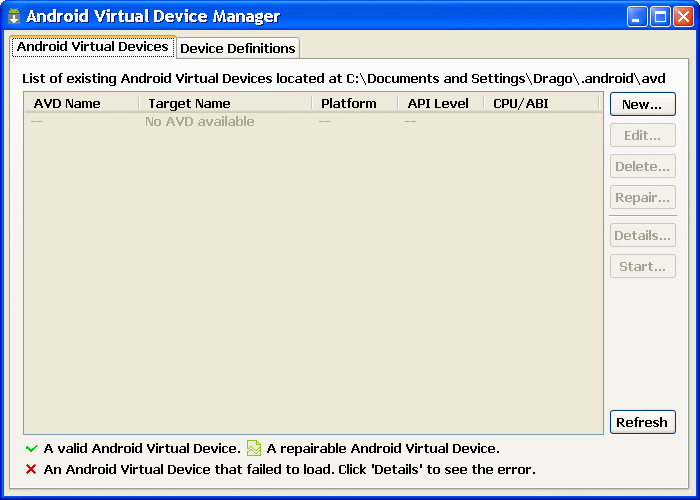Click the 'failed to load' legend text
The height and width of the screenshot is (500, 700).
(290, 470)
